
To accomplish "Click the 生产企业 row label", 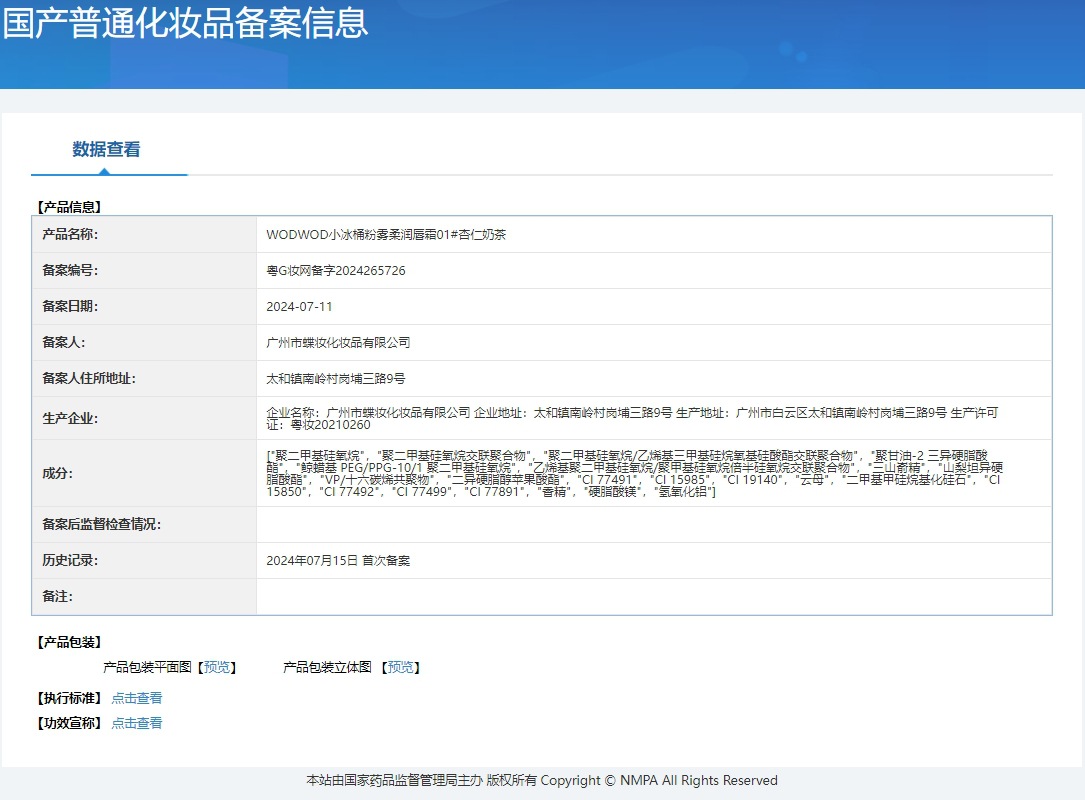I will point(70,419).
